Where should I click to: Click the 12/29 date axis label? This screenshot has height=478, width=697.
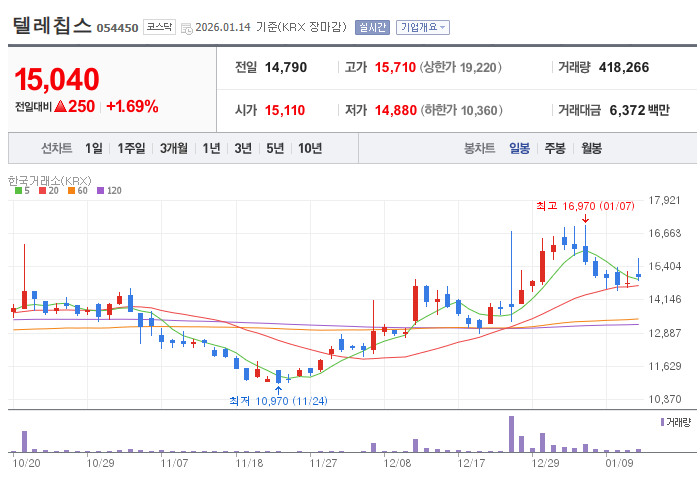tap(545, 463)
